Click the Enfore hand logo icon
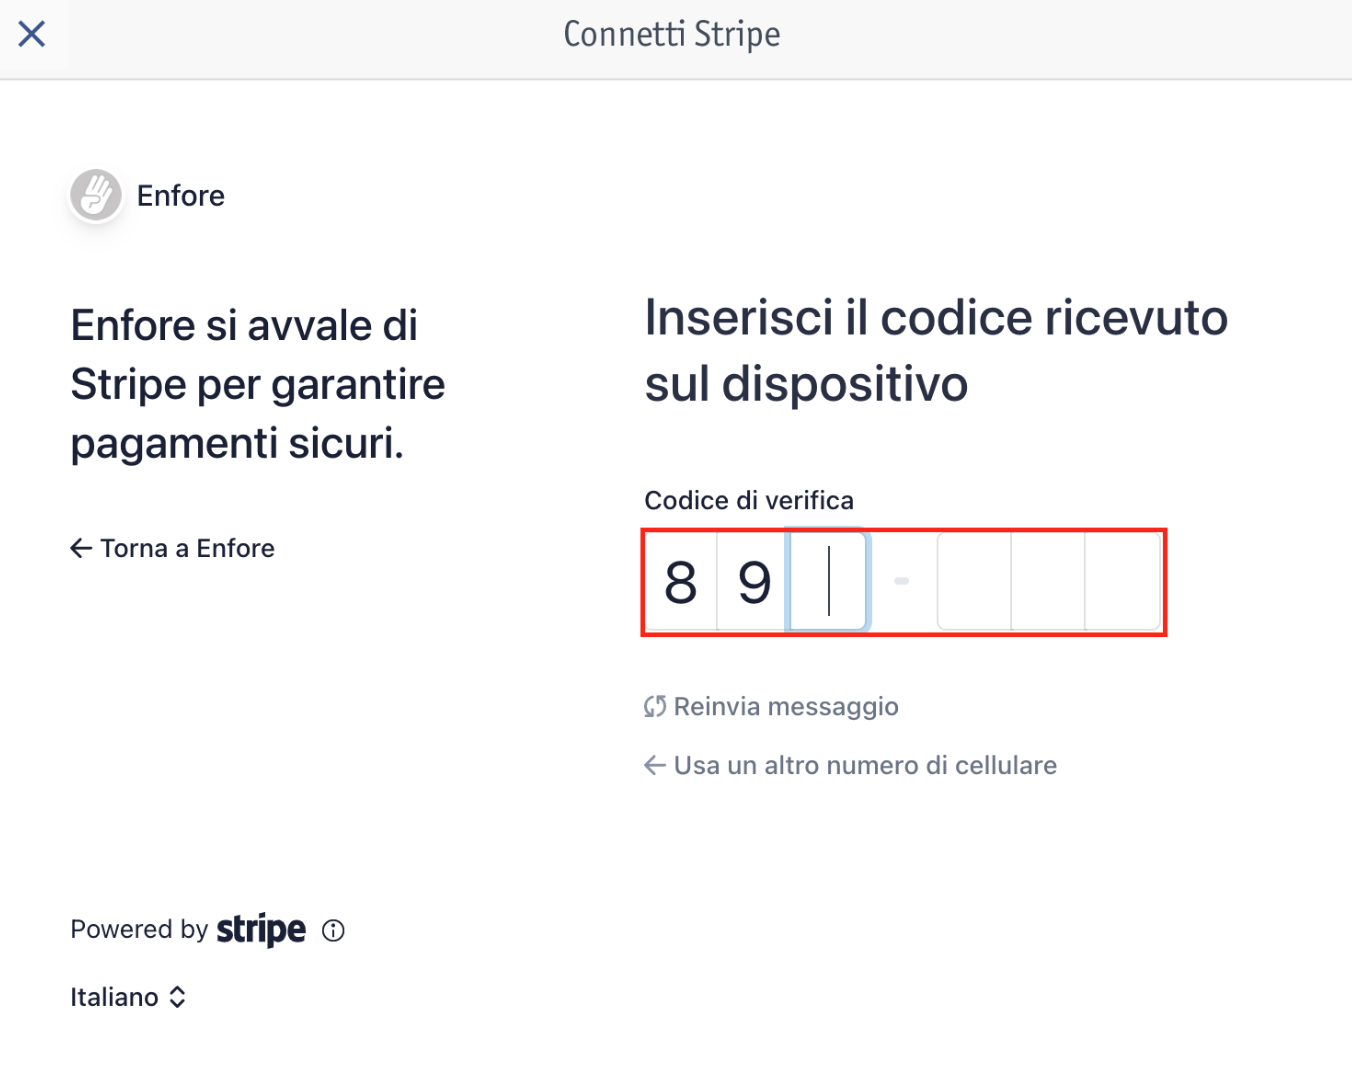The width and height of the screenshot is (1352, 1075). pos(96,195)
